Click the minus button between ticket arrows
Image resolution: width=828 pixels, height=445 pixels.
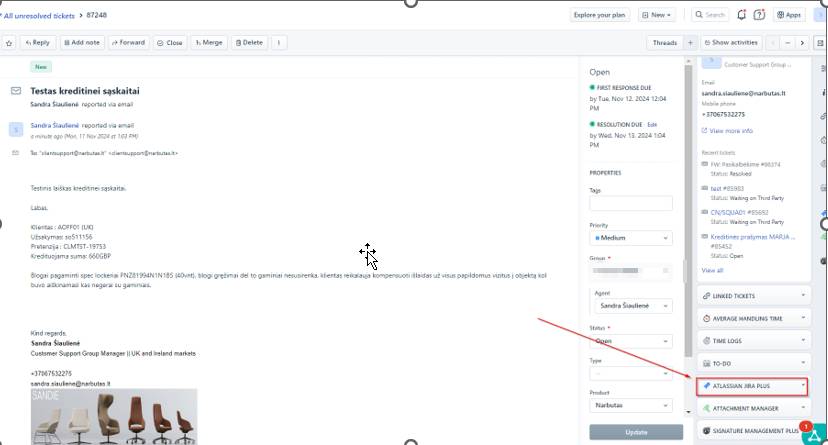(x=787, y=43)
